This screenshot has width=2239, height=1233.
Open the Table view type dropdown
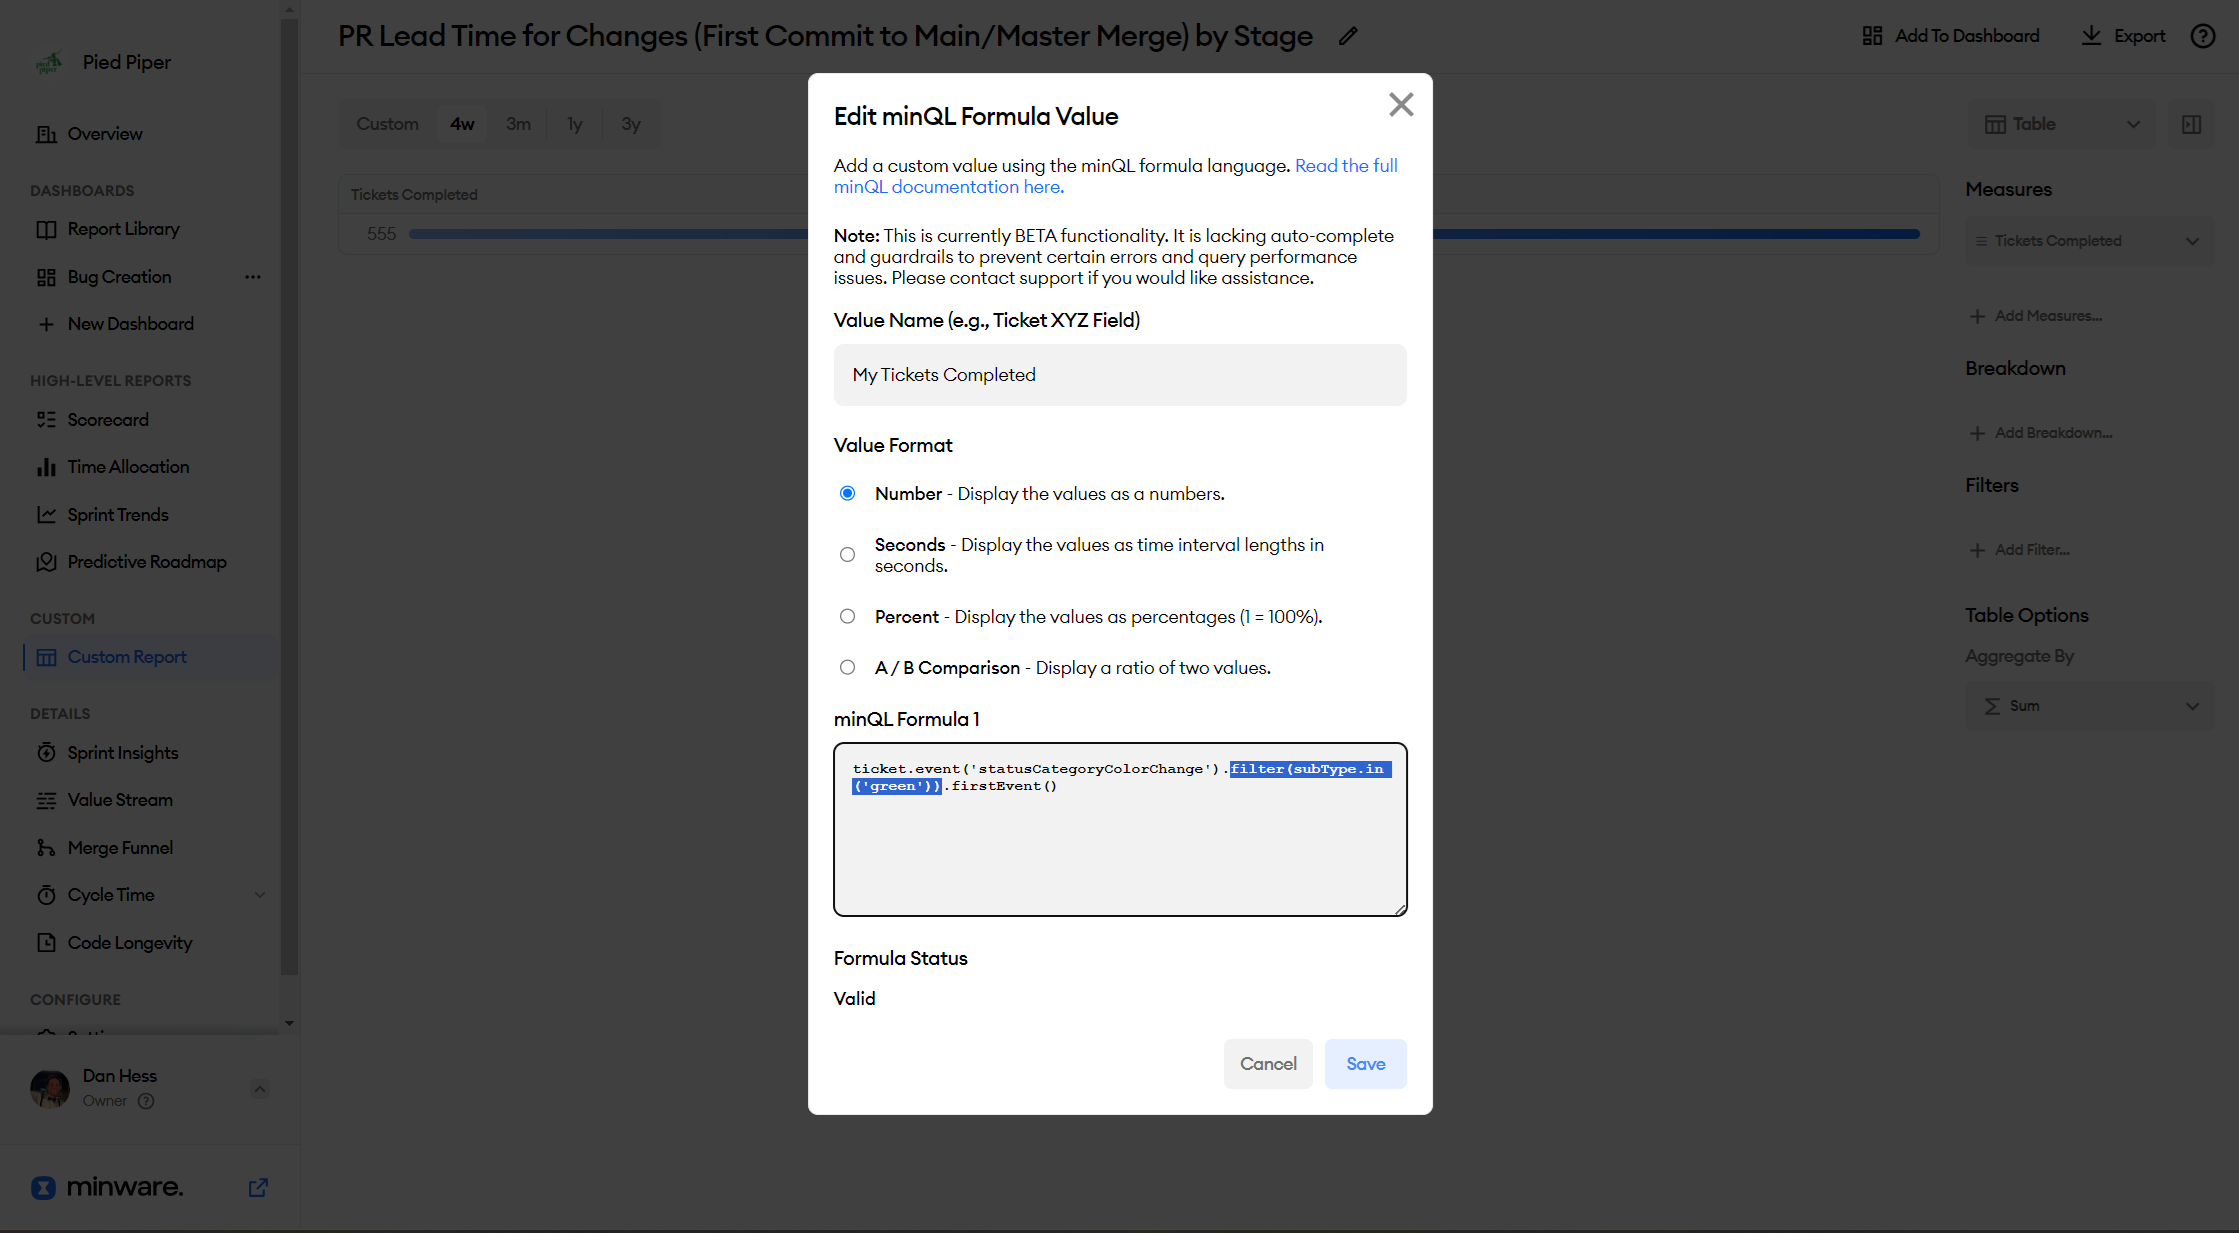pyautogui.click(x=2060, y=124)
